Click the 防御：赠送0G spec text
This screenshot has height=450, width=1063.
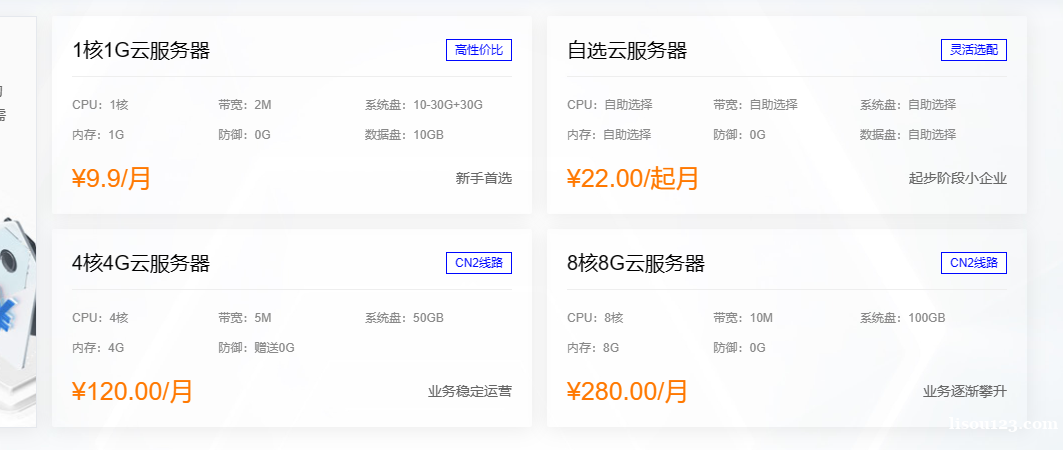click(256, 348)
